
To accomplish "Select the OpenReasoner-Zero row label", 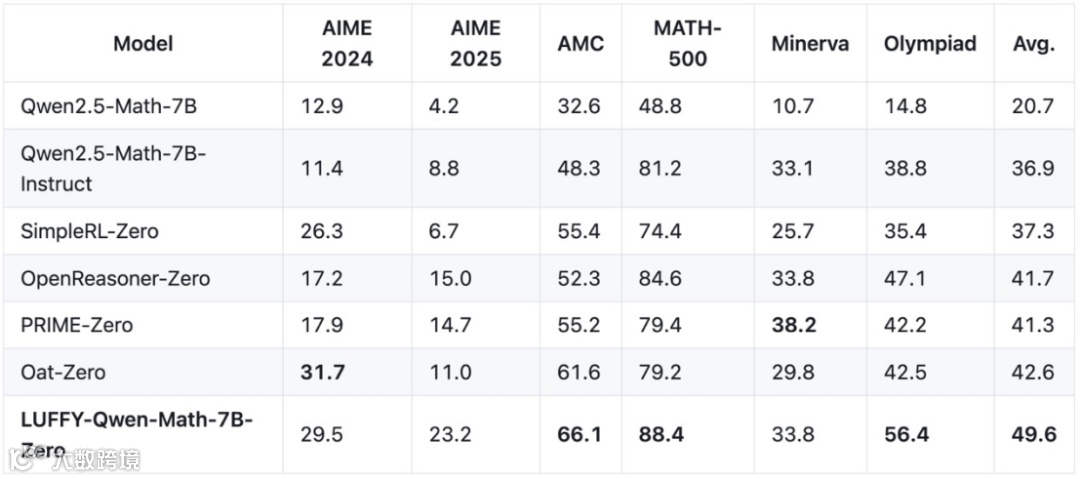I will pos(116,278).
